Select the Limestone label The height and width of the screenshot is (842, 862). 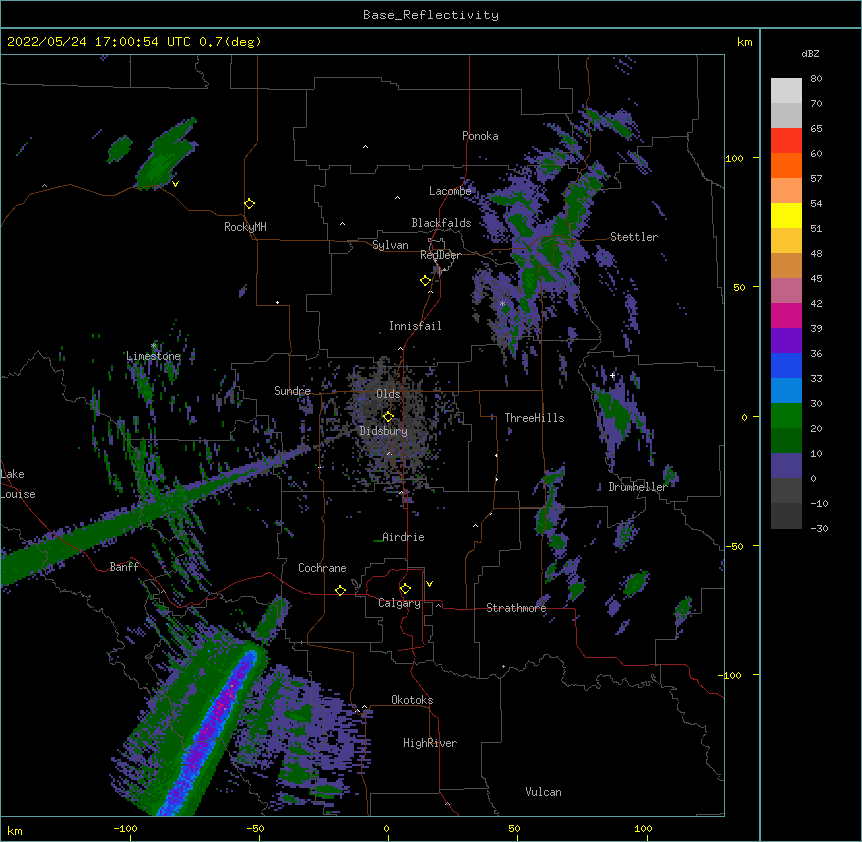click(153, 356)
